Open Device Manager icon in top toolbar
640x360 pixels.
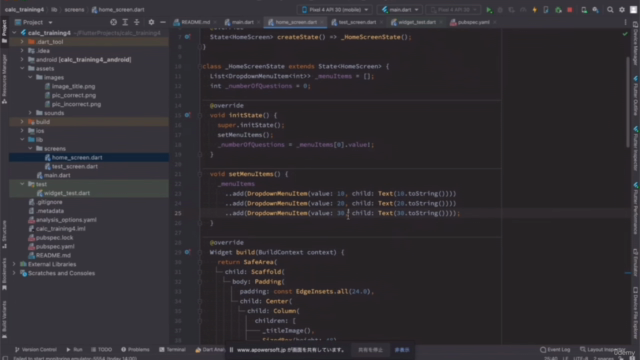[584, 10]
